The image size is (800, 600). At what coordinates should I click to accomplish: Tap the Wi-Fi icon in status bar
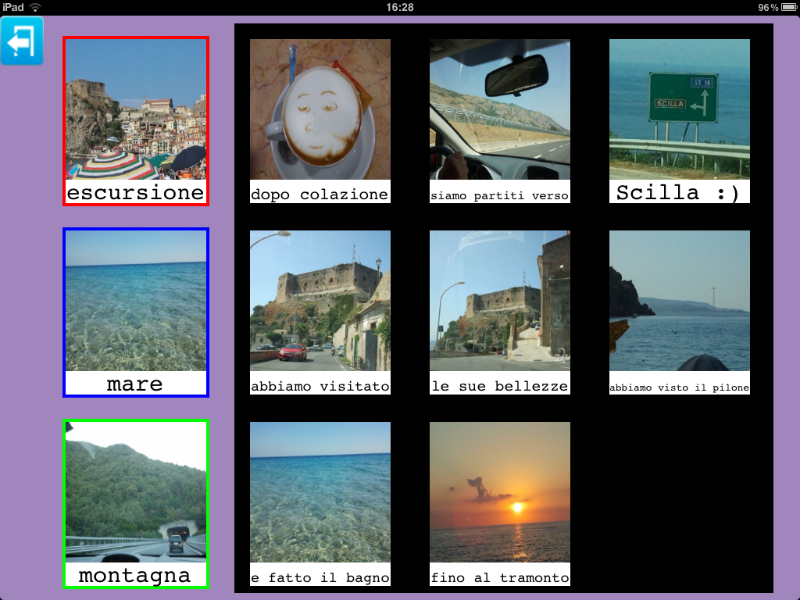(x=36, y=7)
